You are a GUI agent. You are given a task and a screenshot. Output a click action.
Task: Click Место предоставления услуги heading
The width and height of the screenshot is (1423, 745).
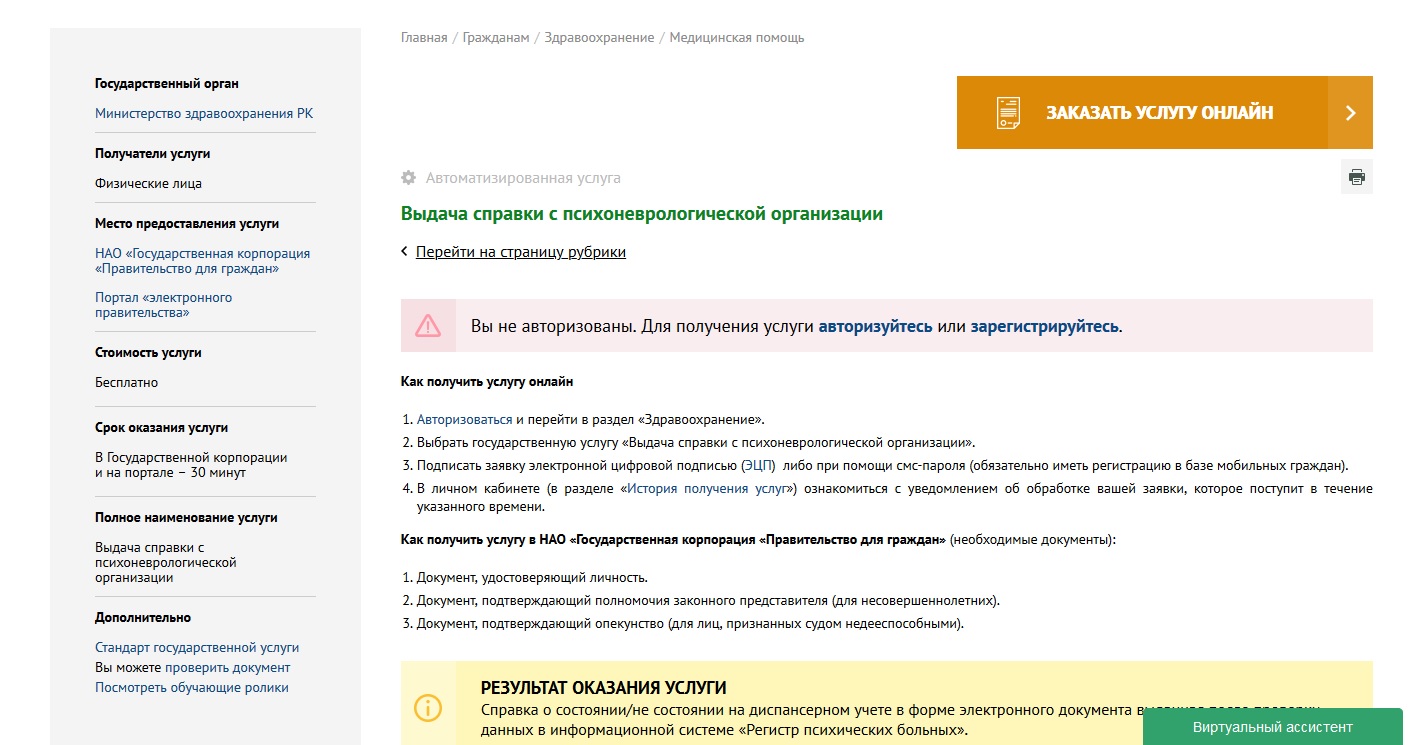pyautogui.click(x=187, y=224)
